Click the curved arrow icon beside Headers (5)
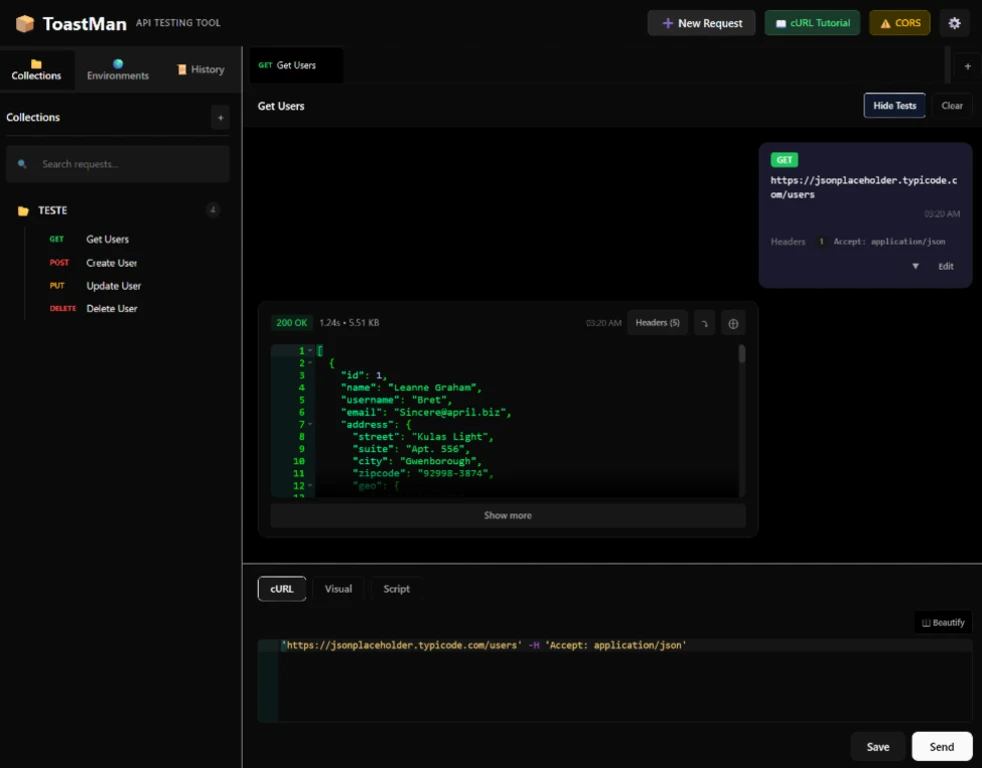The image size is (982, 768). pyautogui.click(x=704, y=323)
